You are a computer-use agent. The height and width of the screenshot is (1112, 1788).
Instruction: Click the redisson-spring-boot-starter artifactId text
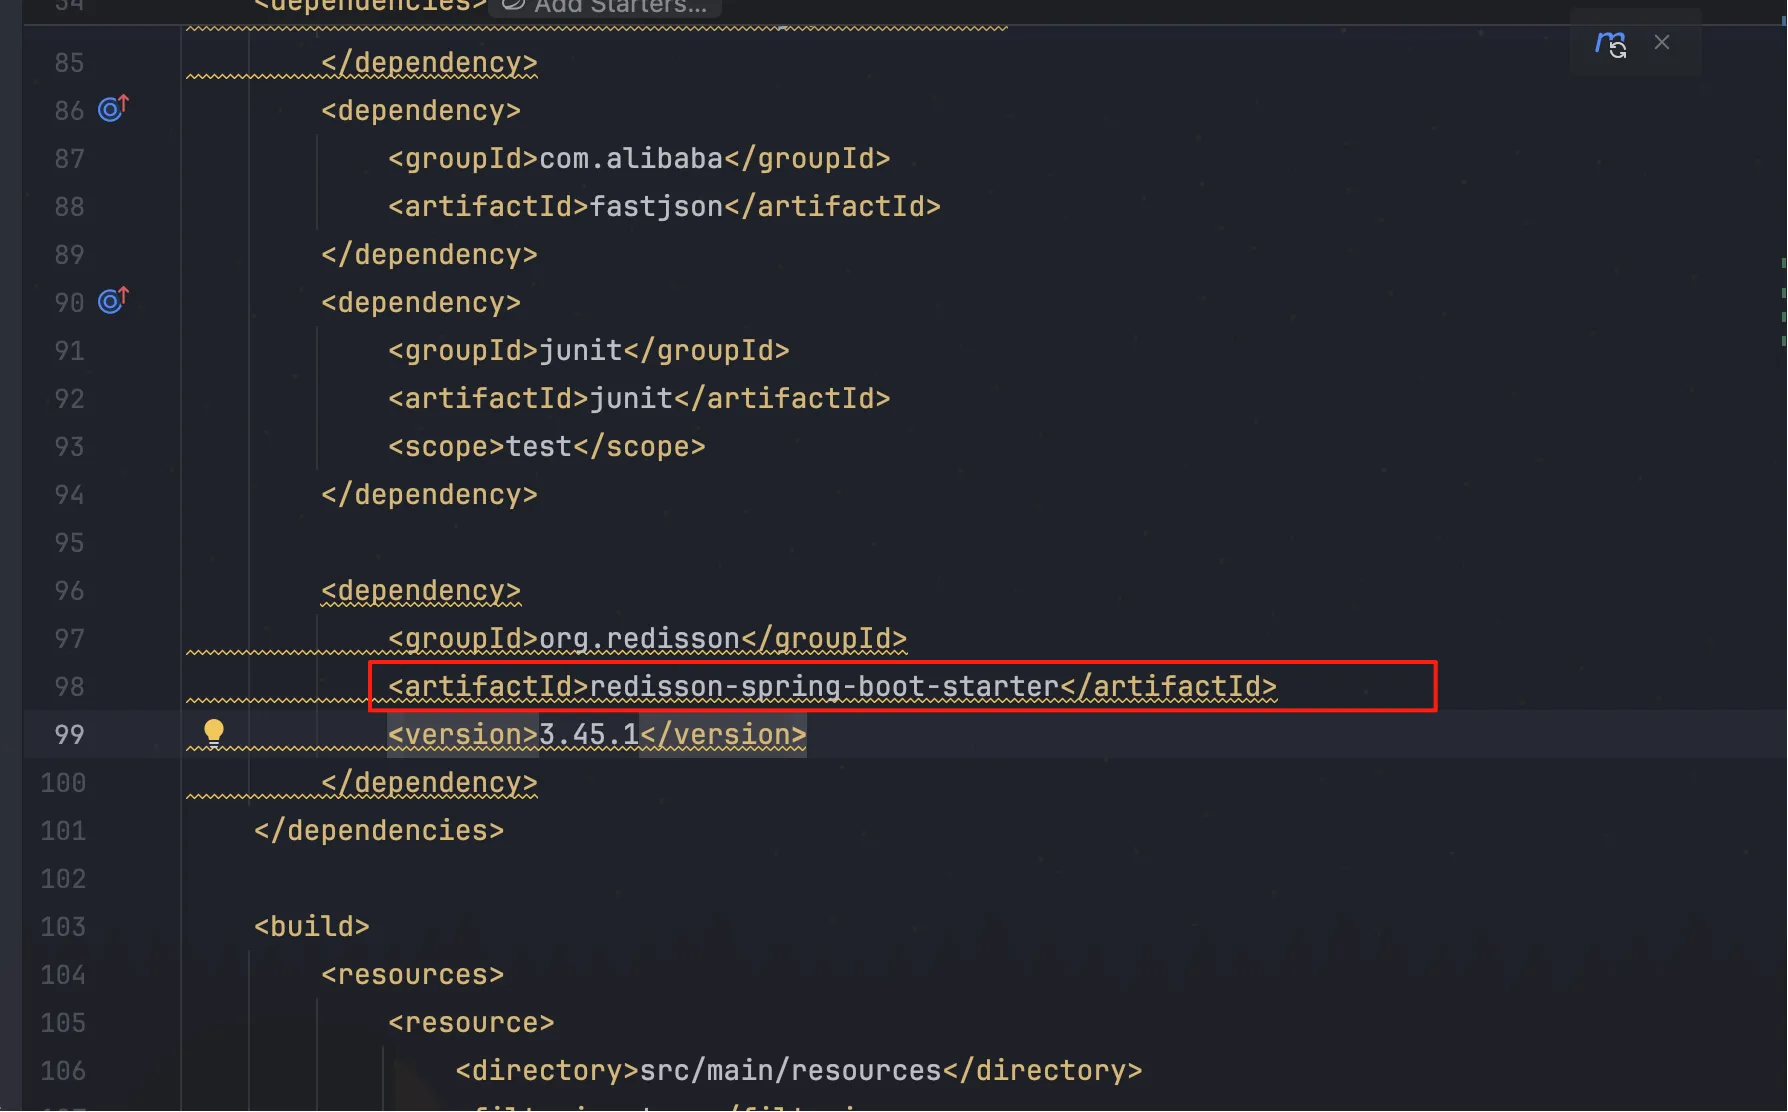(824, 687)
